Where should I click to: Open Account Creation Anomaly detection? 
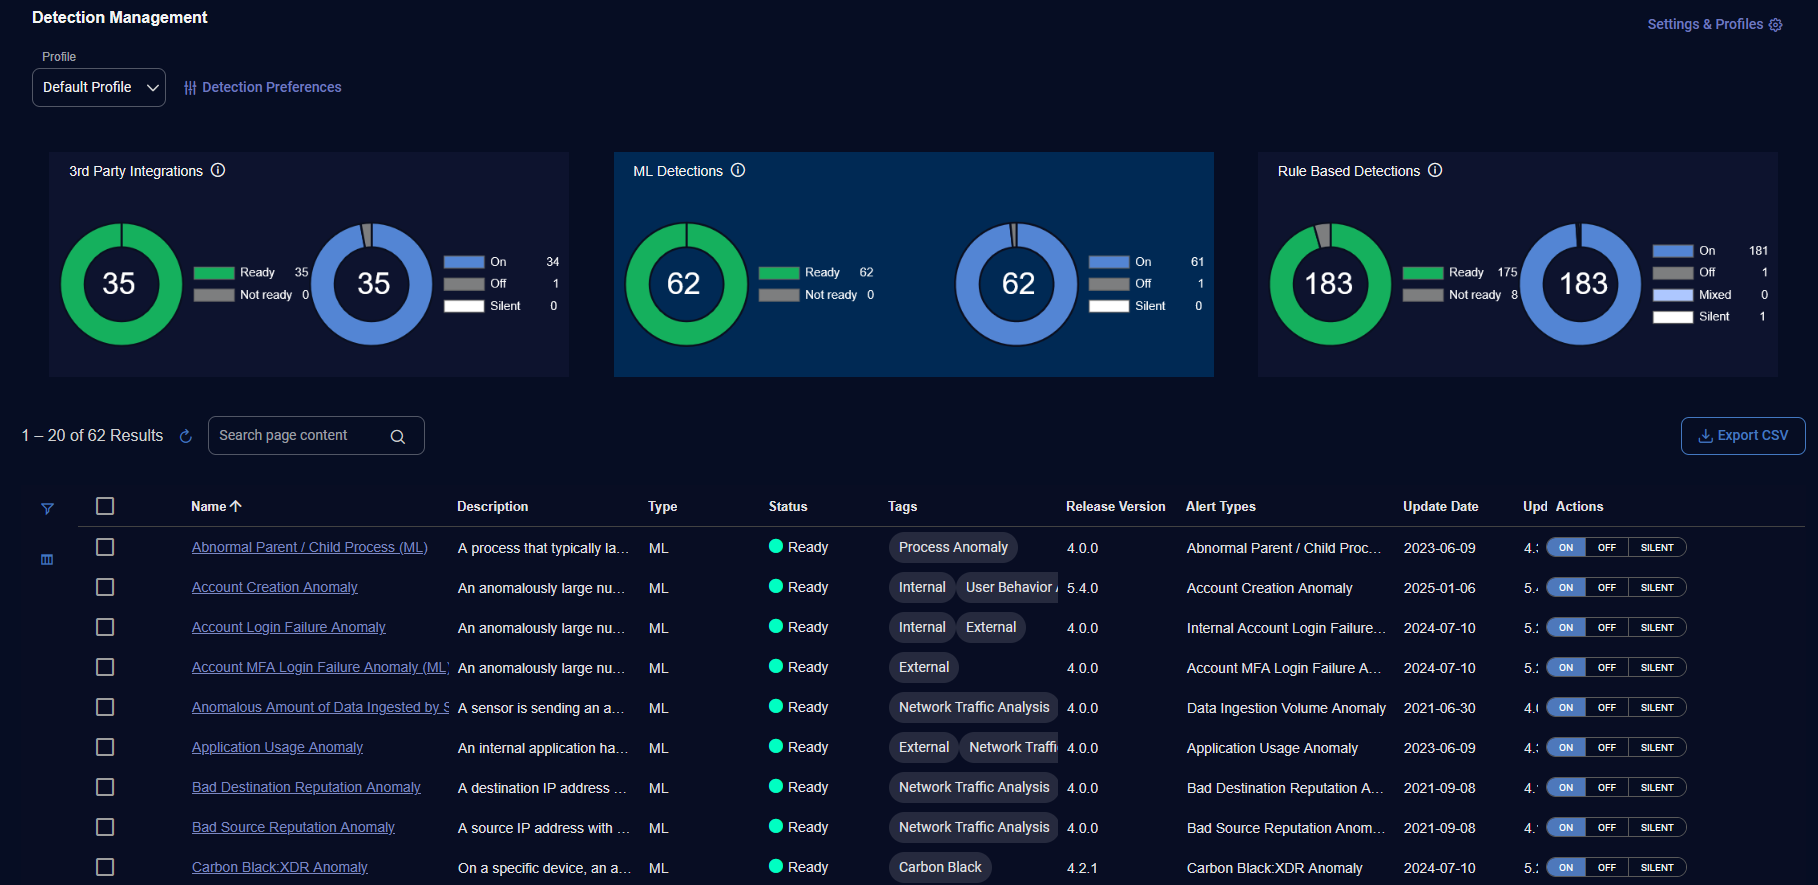coord(275,587)
